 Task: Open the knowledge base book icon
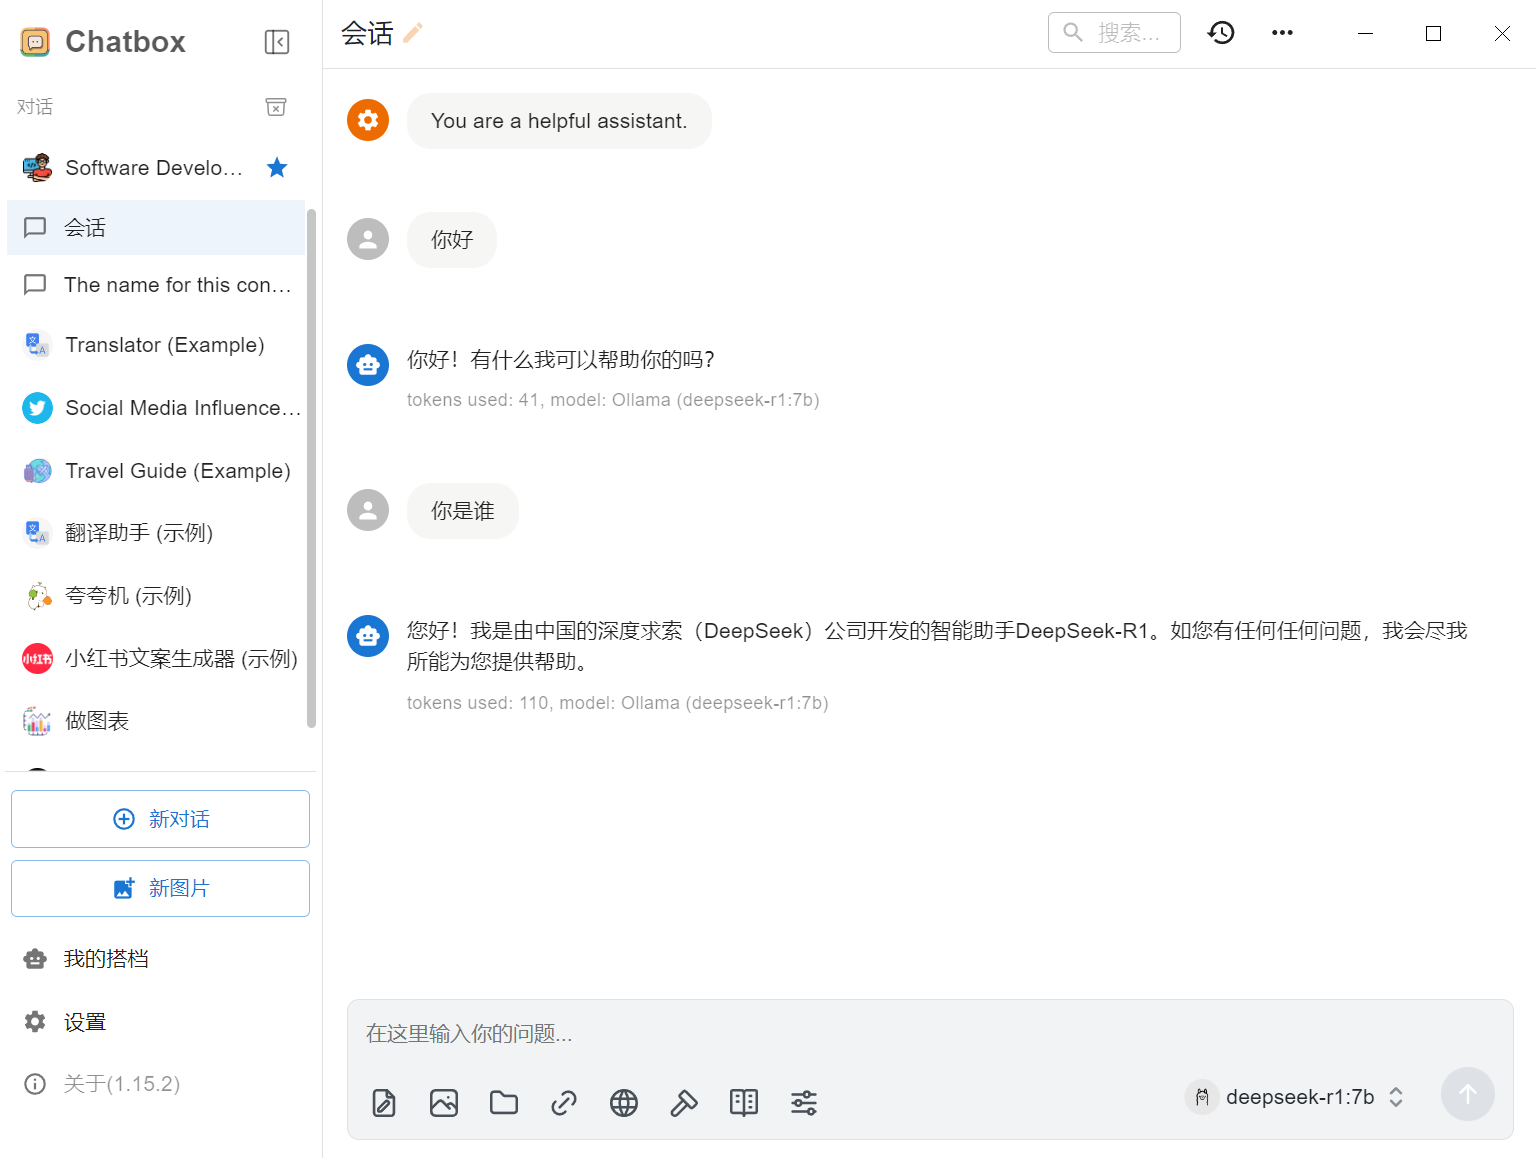pyautogui.click(x=744, y=1103)
